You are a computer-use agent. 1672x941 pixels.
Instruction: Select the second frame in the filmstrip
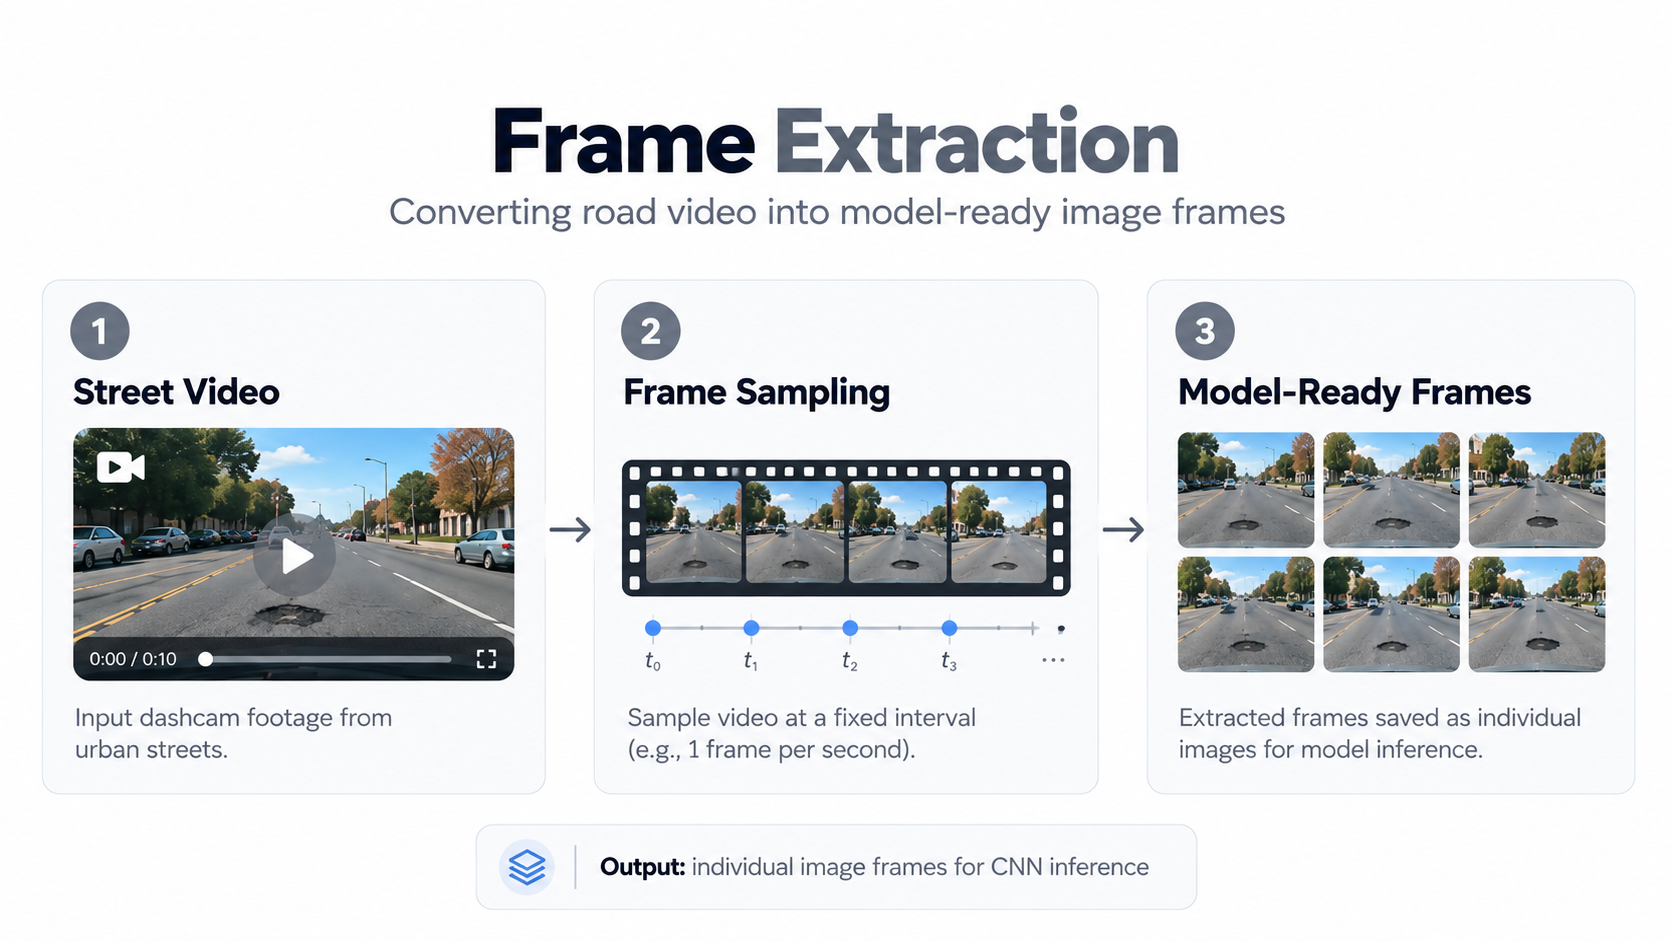pos(795,532)
